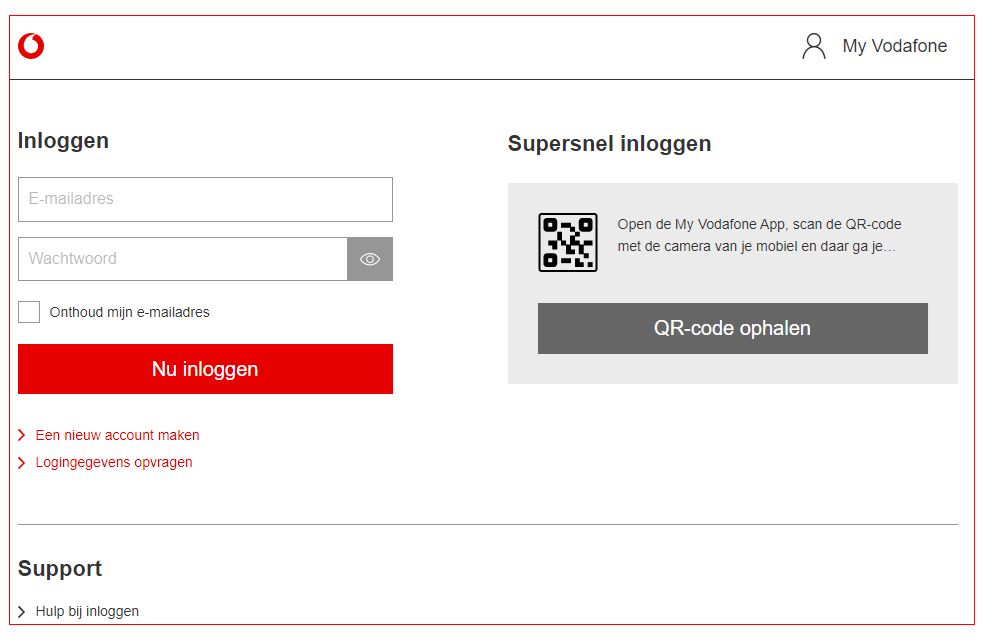Viewport: 996px width, 639px height.
Task: Focus the Wachtwoord password field
Action: (183, 259)
